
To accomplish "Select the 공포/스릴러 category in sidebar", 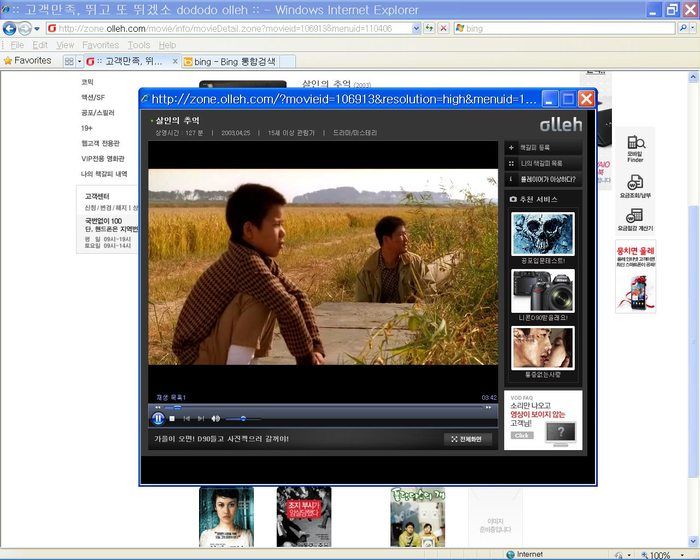I will click(98, 113).
